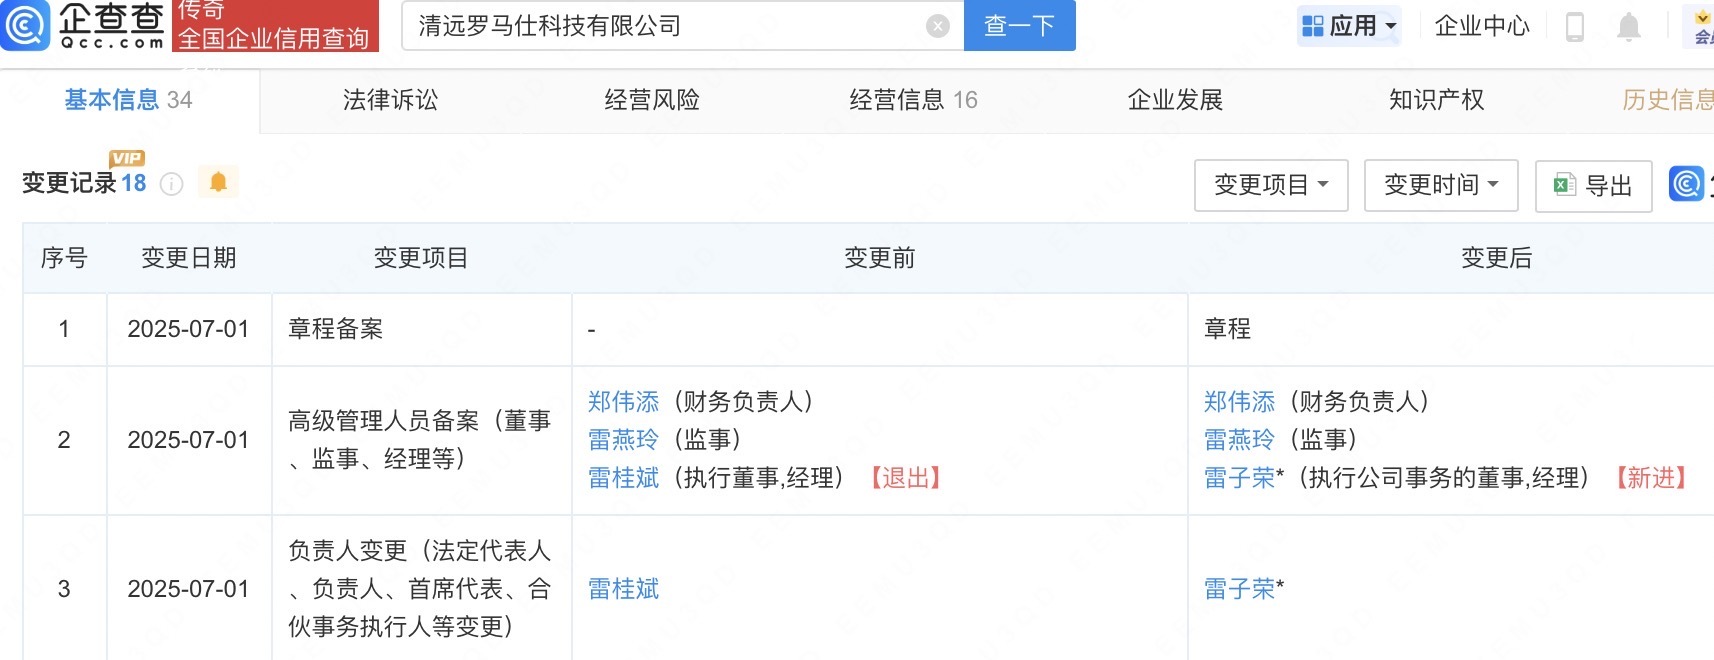Click the blue Qcc icon beside 导出

click(1686, 183)
